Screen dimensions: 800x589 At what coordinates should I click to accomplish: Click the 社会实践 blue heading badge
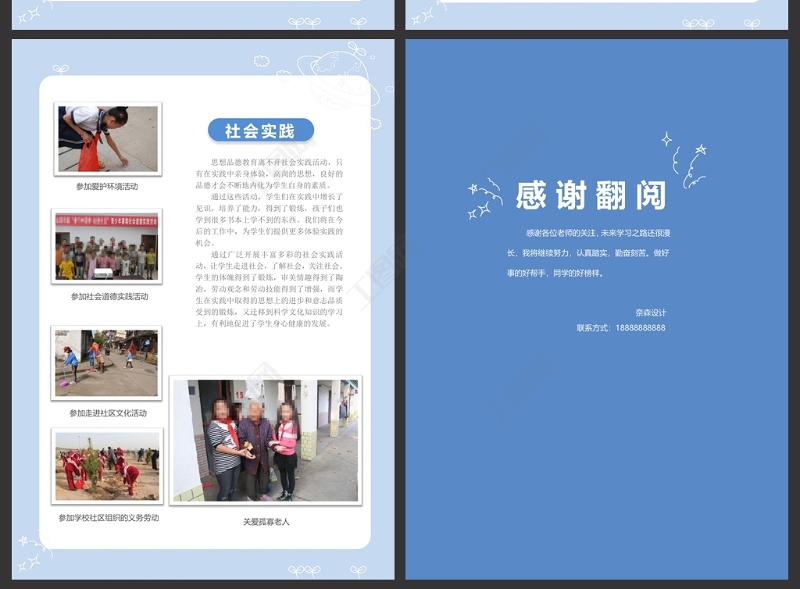coord(260,131)
